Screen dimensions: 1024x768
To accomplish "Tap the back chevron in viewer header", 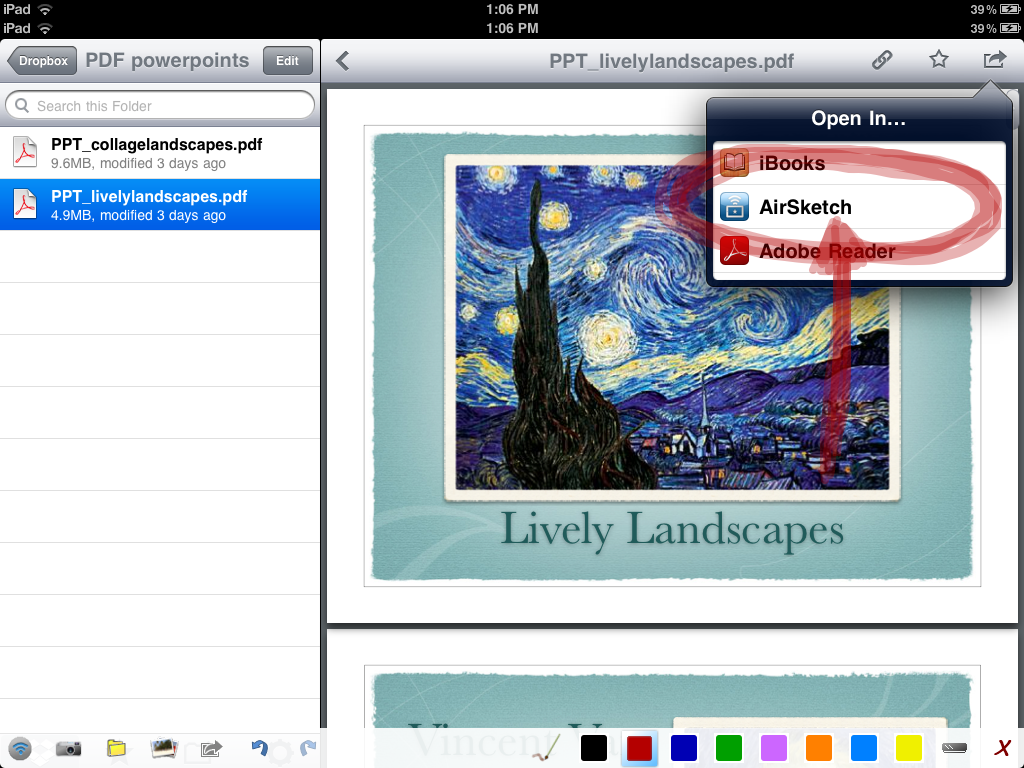I will 342,61.
